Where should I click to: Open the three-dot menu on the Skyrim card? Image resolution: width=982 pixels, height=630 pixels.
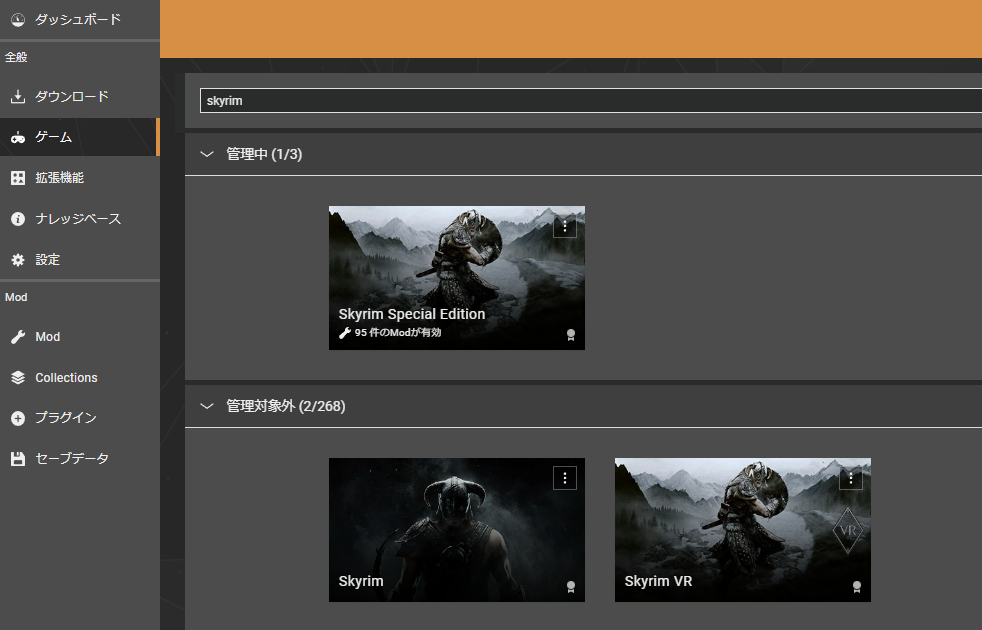click(x=565, y=478)
